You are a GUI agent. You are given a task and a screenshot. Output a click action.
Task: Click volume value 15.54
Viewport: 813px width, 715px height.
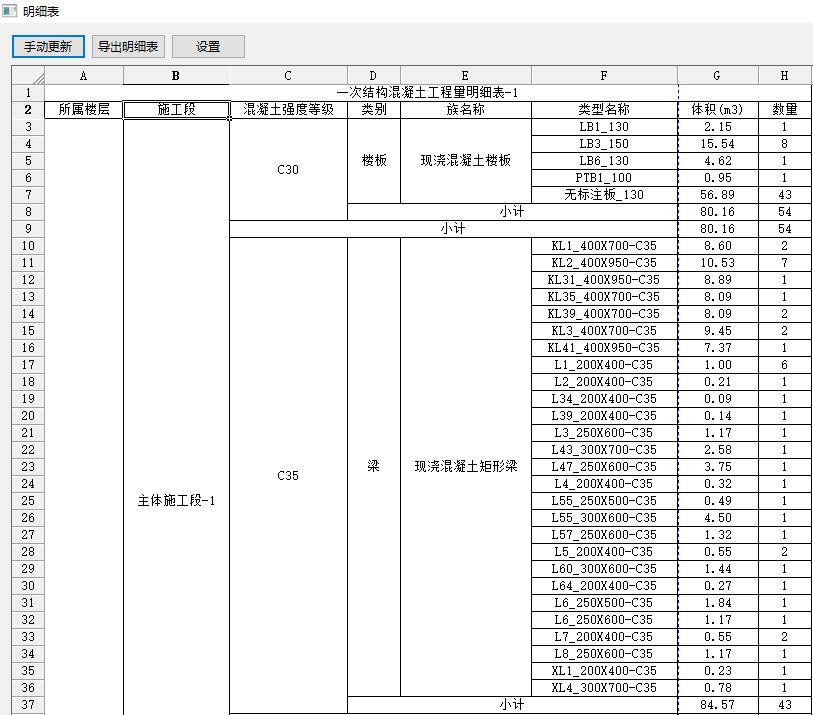click(x=718, y=144)
